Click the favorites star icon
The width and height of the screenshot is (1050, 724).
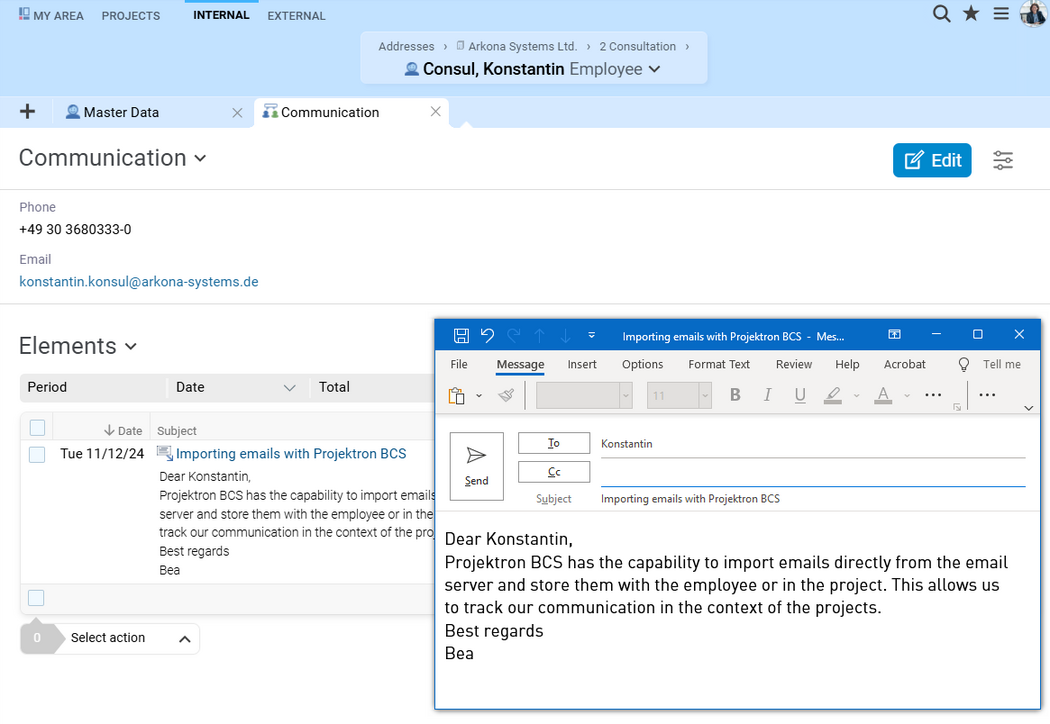point(971,13)
